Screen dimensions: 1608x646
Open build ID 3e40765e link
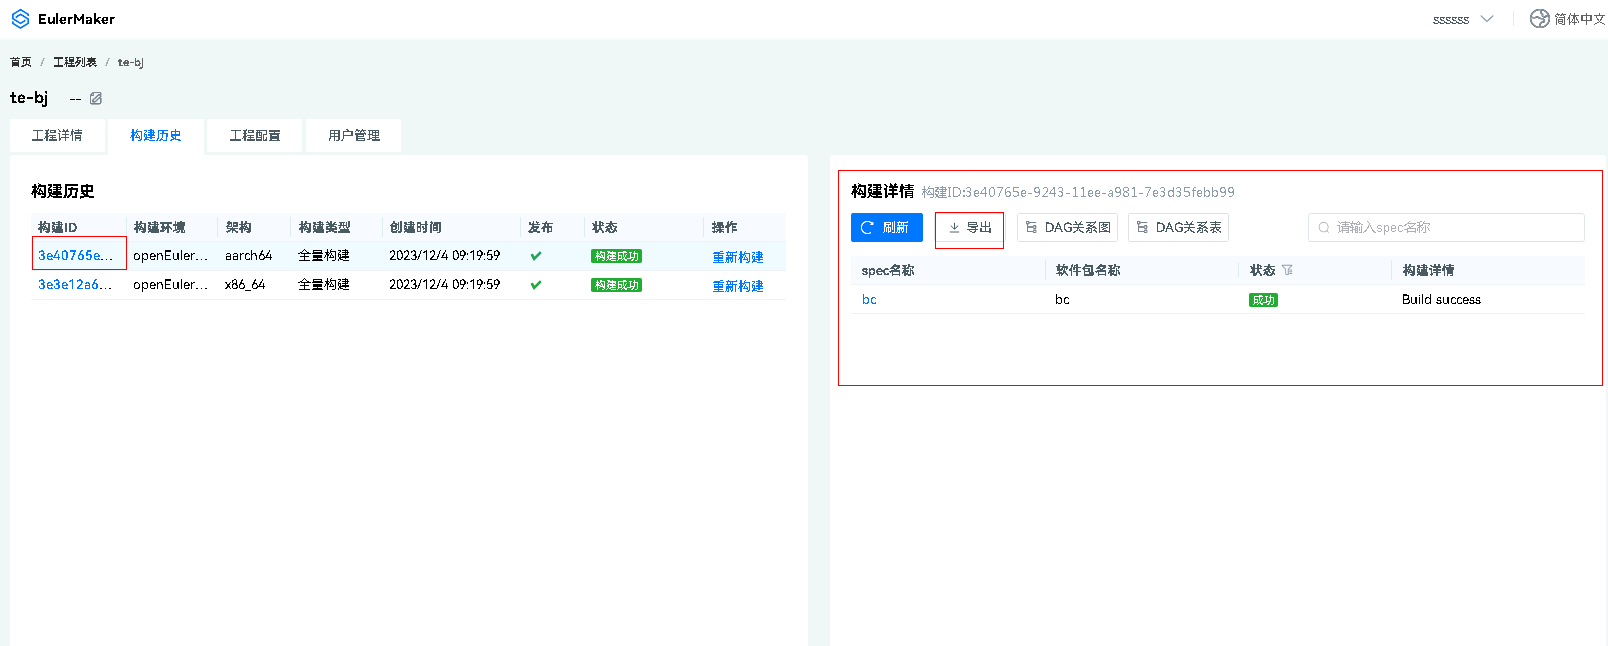click(75, 255)
